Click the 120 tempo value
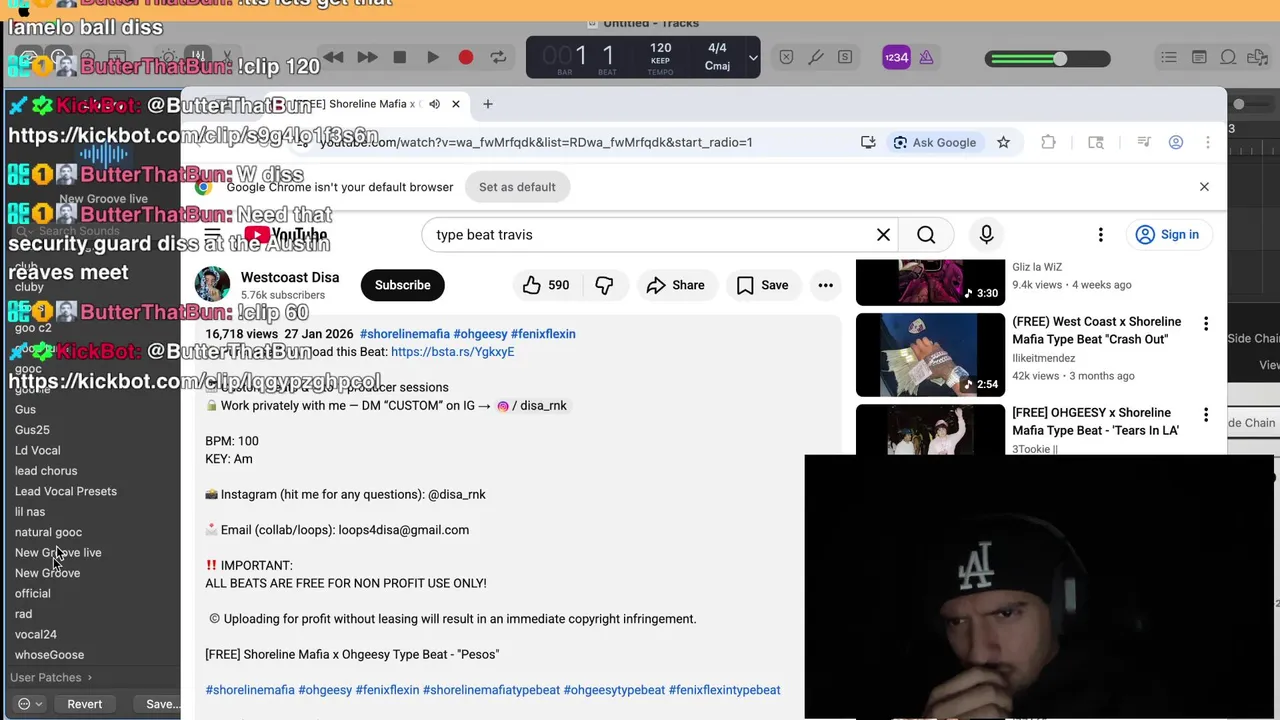This screenshot has width=1280, height=720. coord(660,48)
